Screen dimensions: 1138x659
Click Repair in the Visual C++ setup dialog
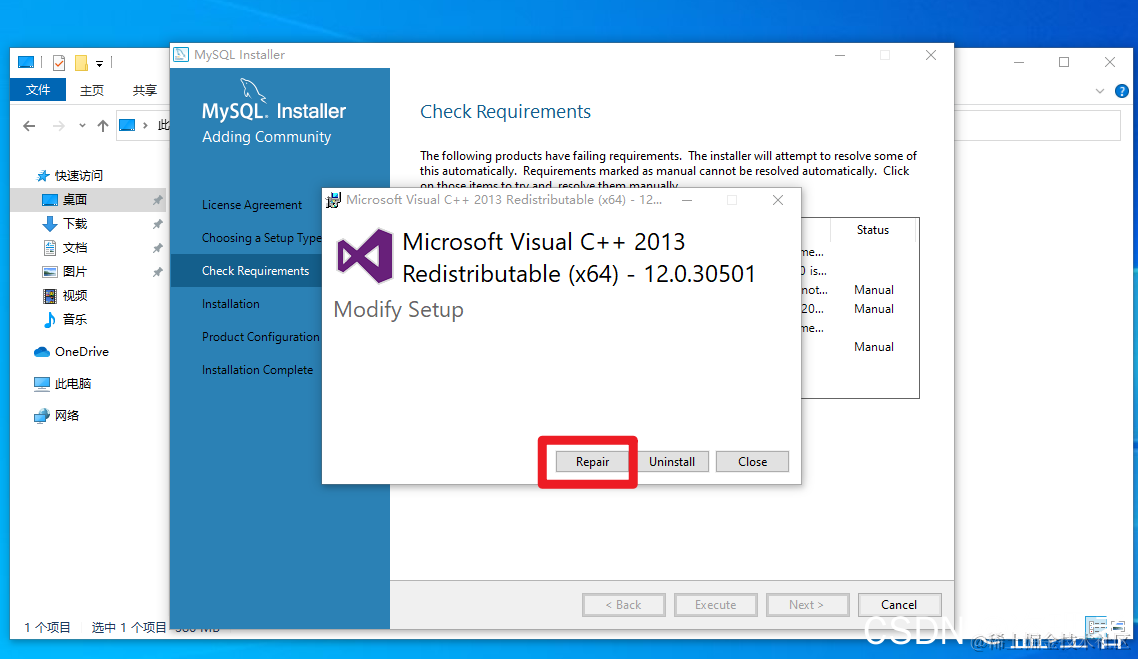592,462
